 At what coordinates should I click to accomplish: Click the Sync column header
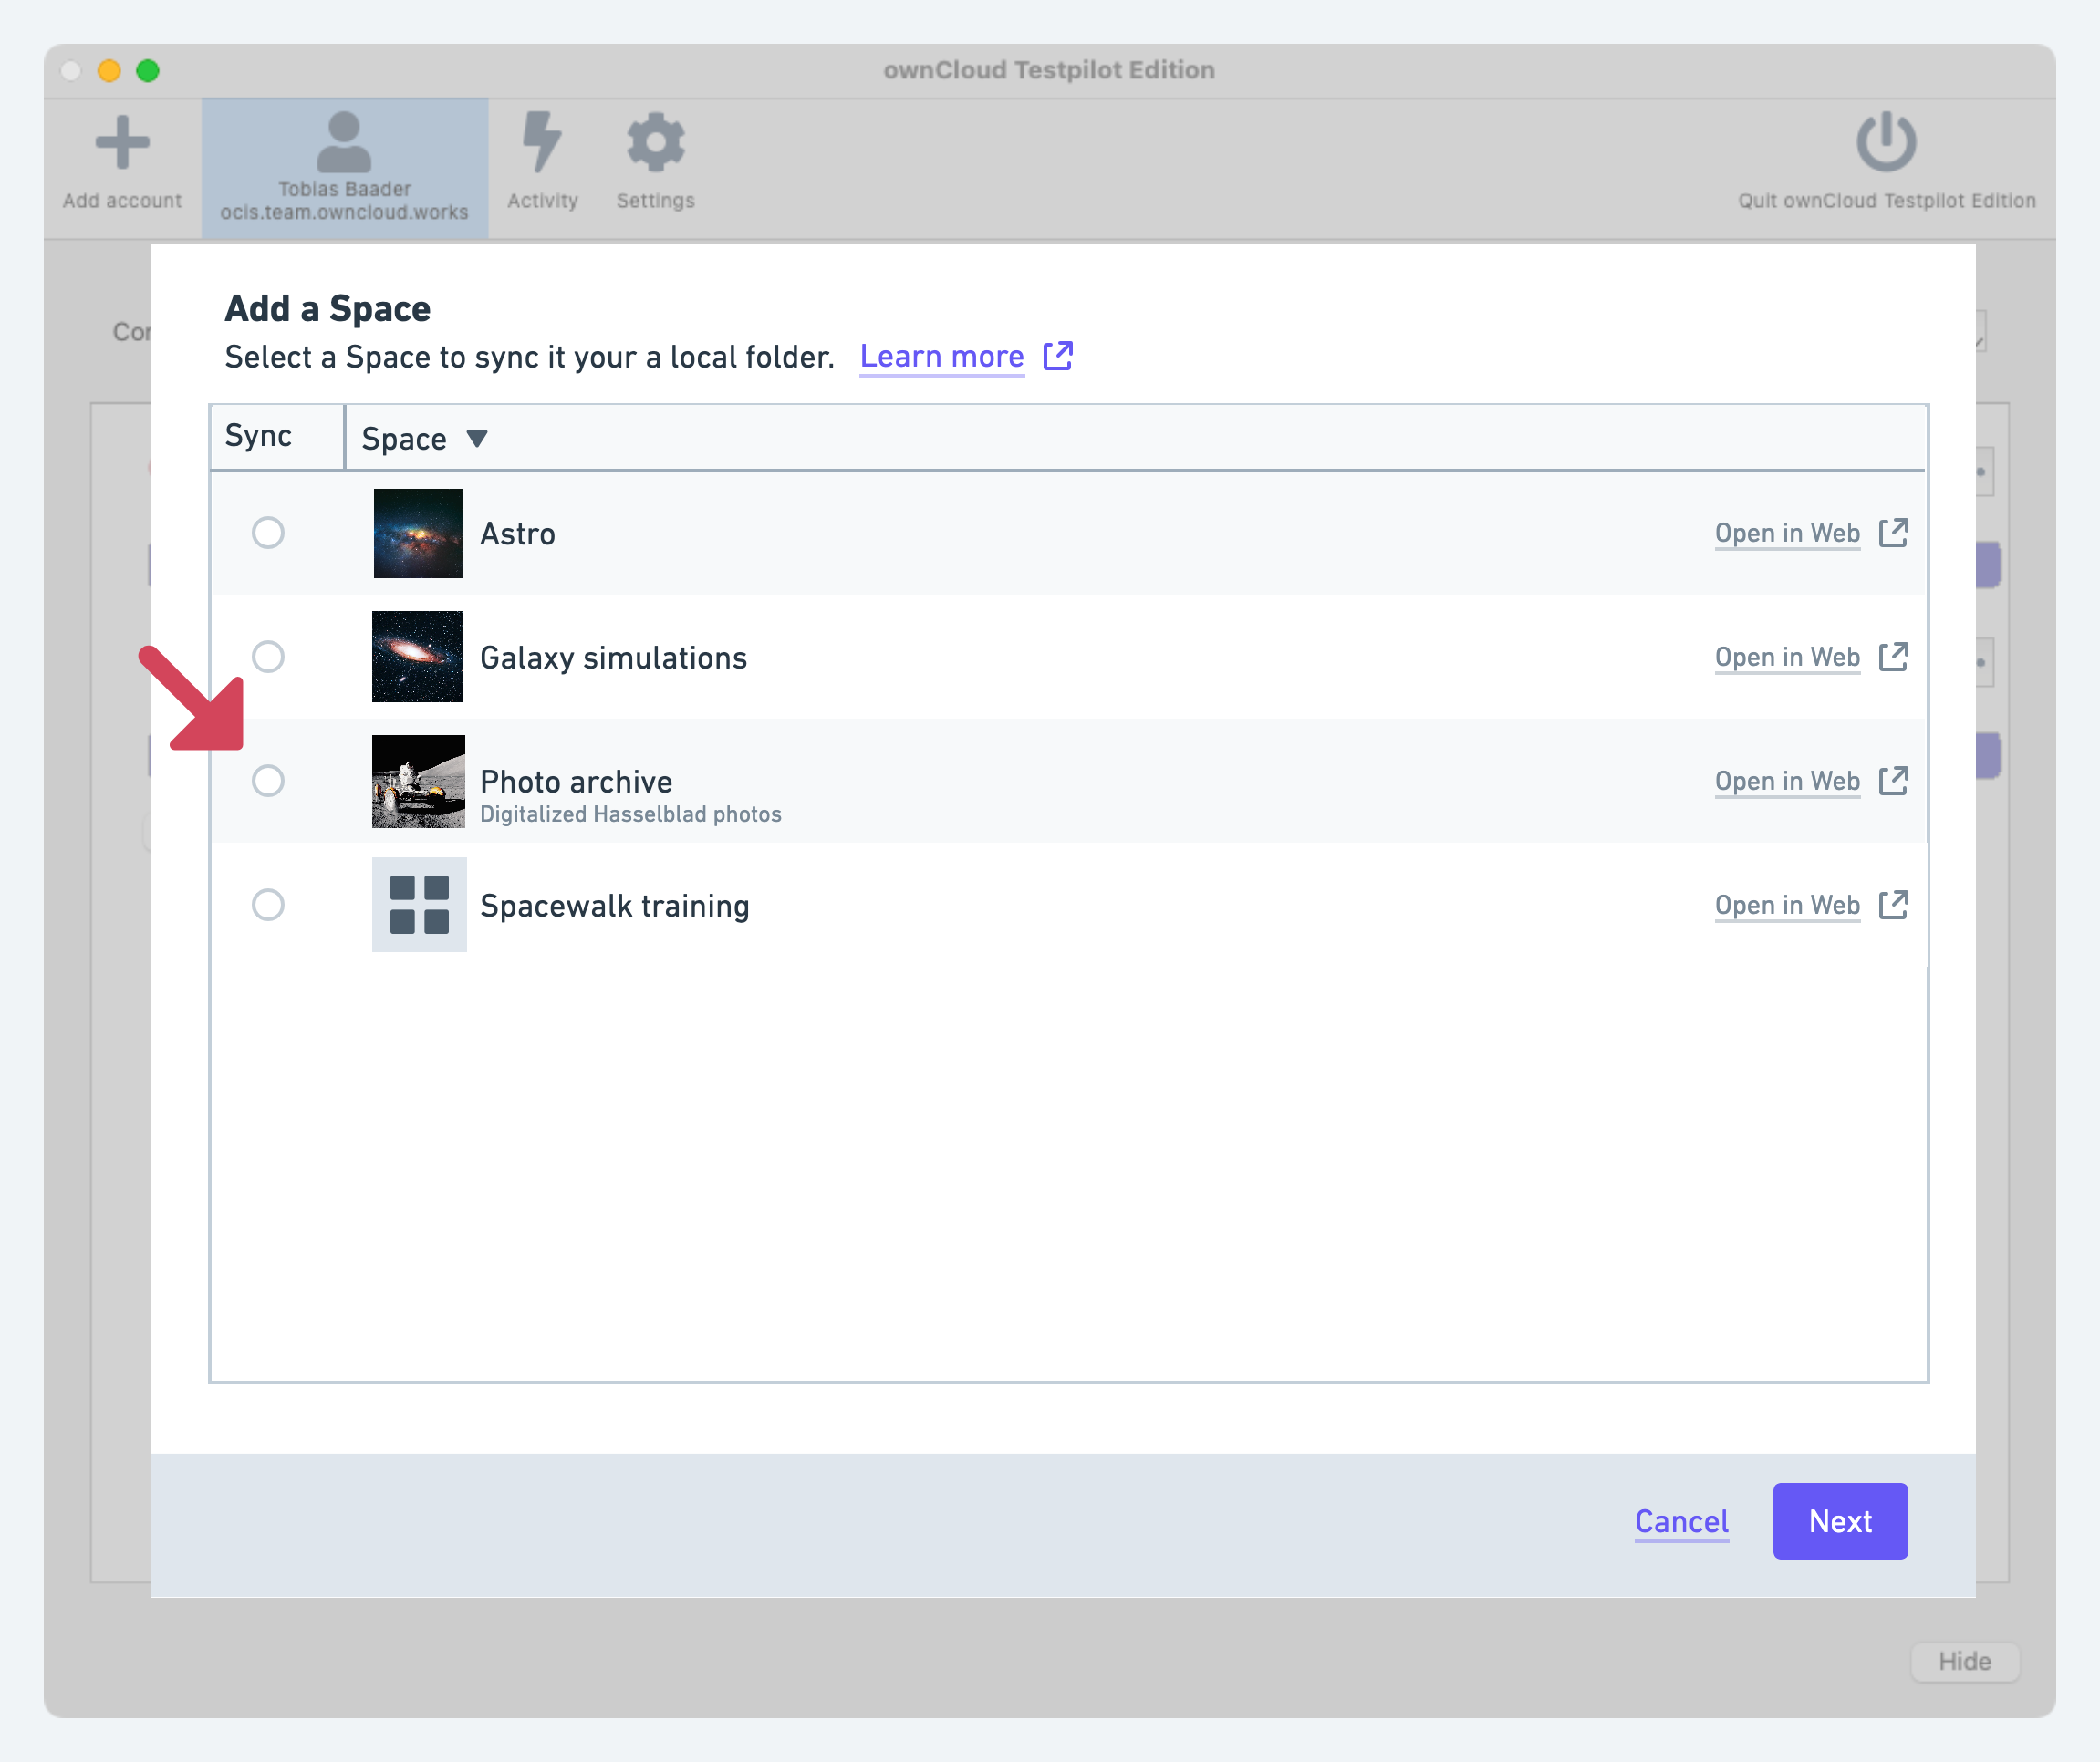pos(258,436)
